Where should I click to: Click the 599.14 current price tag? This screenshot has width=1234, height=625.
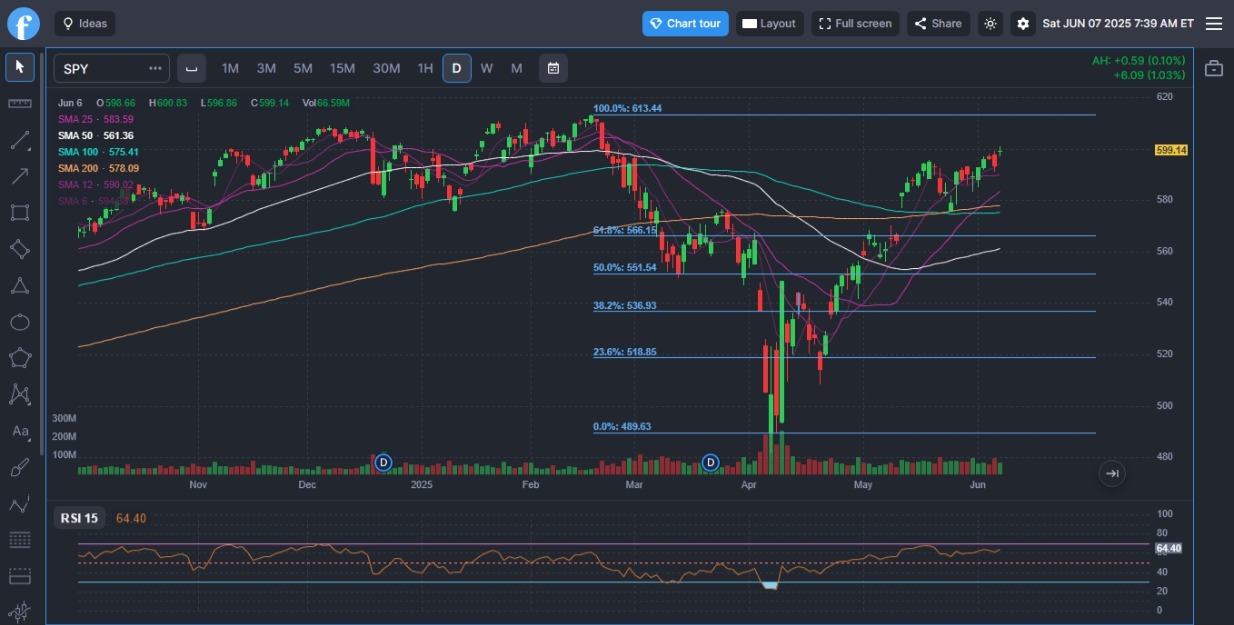coord(1171,150)
